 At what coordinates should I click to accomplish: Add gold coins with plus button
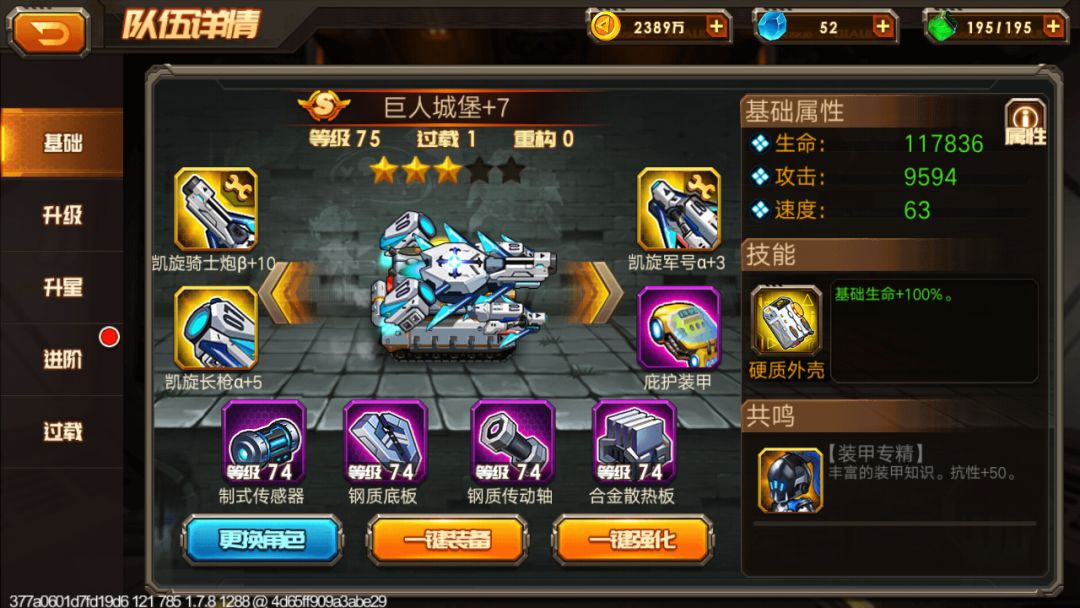716,27
